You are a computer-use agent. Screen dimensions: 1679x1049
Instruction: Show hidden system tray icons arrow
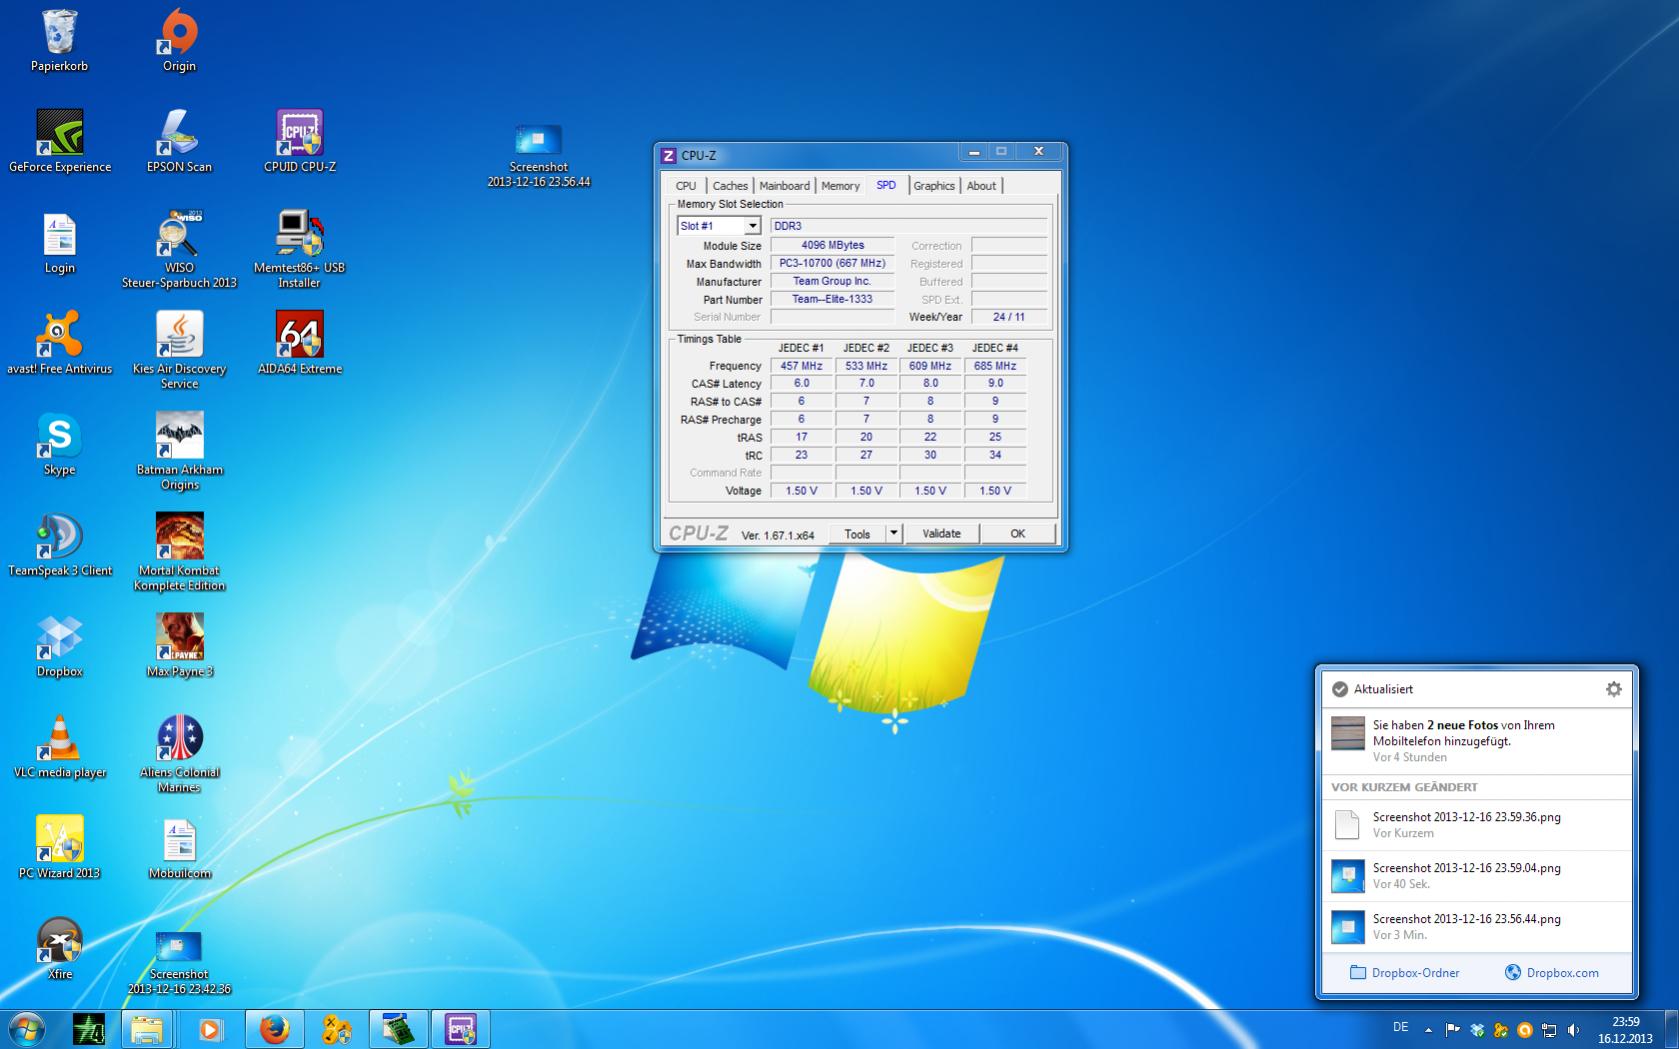point(1428,1029)
